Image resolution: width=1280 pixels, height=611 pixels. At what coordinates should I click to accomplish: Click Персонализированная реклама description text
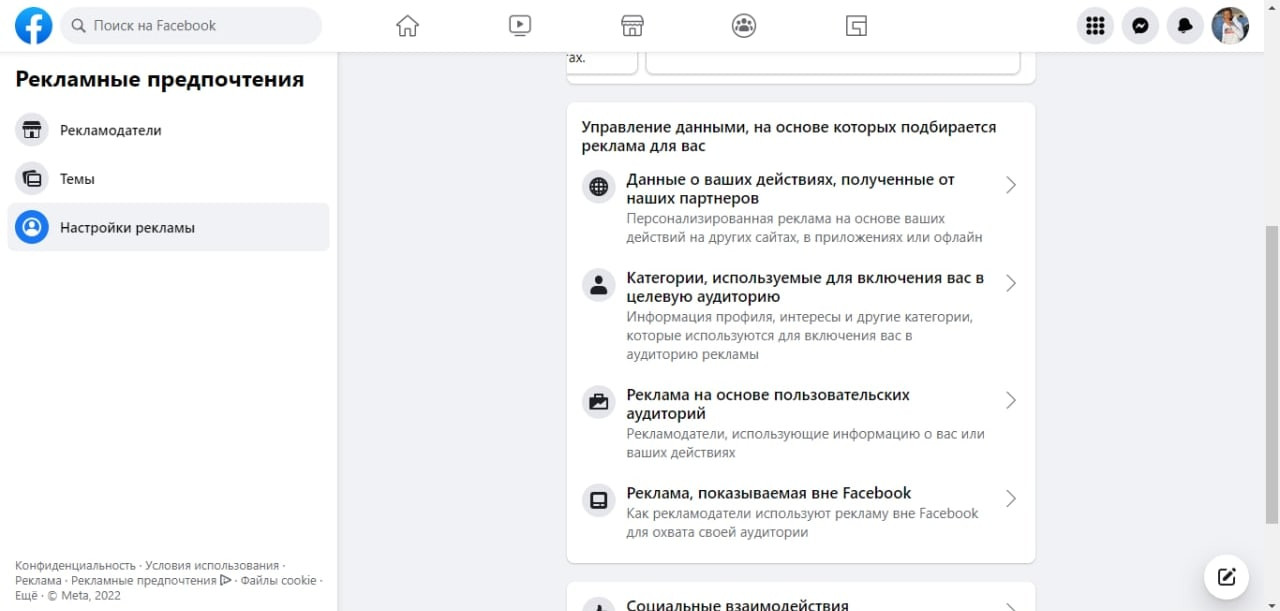[x=804, y=228]
